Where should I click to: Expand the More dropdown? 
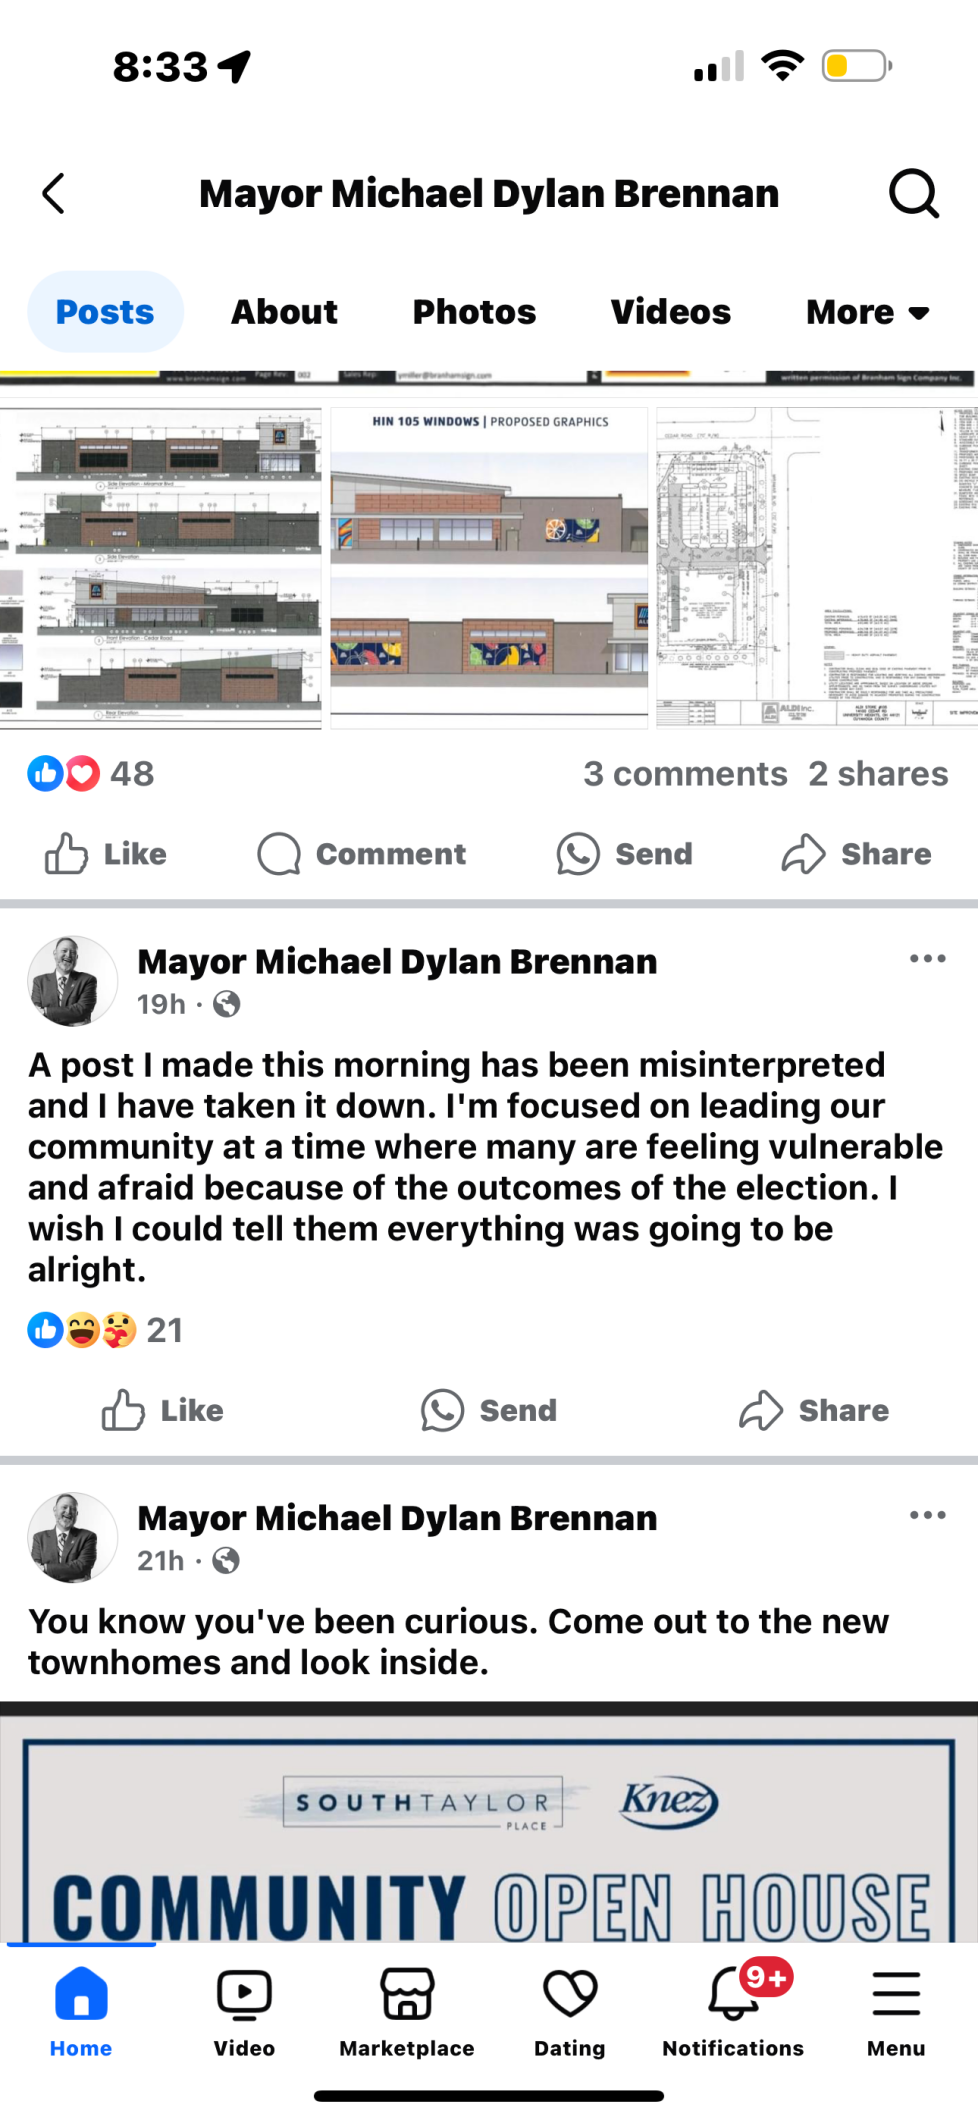click(867, 312)
